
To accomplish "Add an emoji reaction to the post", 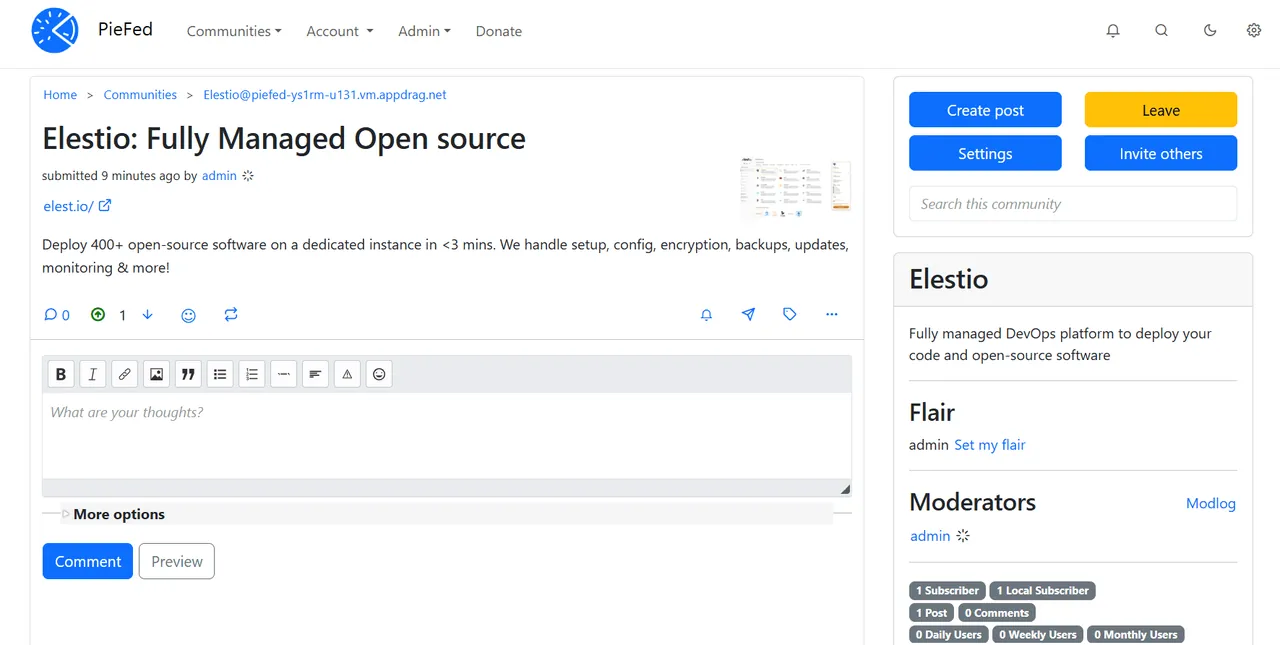I will click(x=188, y=315).
